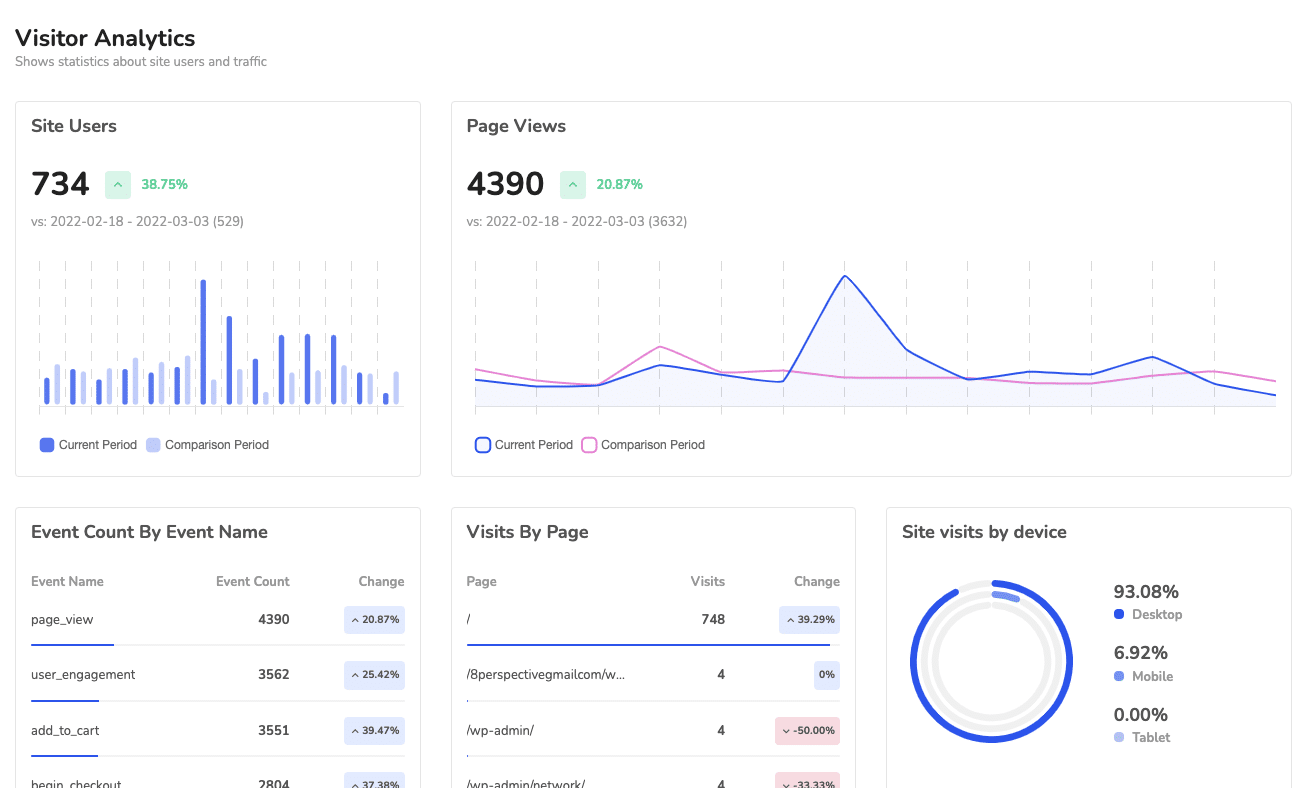The image size is (1312, 788).
Task: Toggle the Current Period swatch in Site Users legend
Action: point(47,445)
